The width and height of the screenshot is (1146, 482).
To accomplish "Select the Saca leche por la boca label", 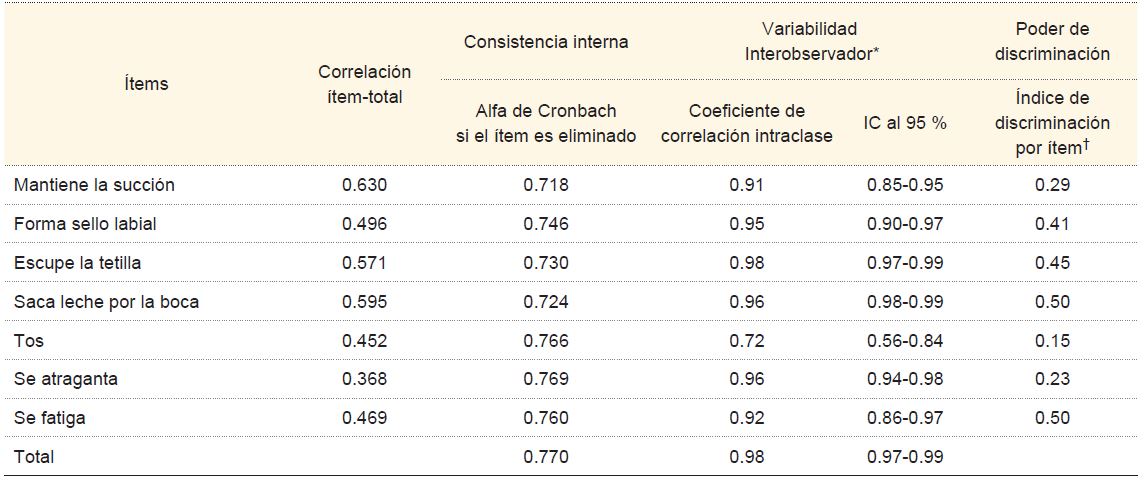I will point(106,301).
